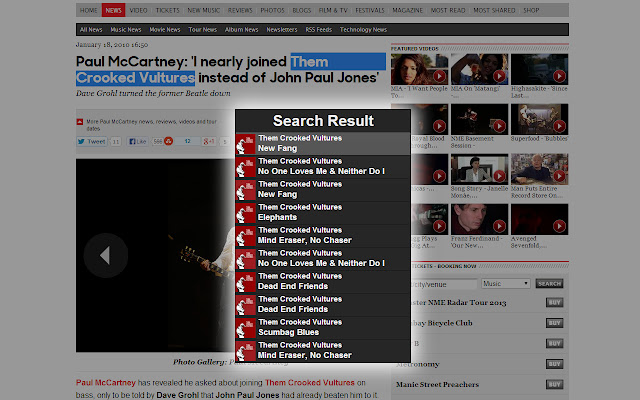Click the city/venue input field
The image size is (640, 400).
[x=444, y=284]
